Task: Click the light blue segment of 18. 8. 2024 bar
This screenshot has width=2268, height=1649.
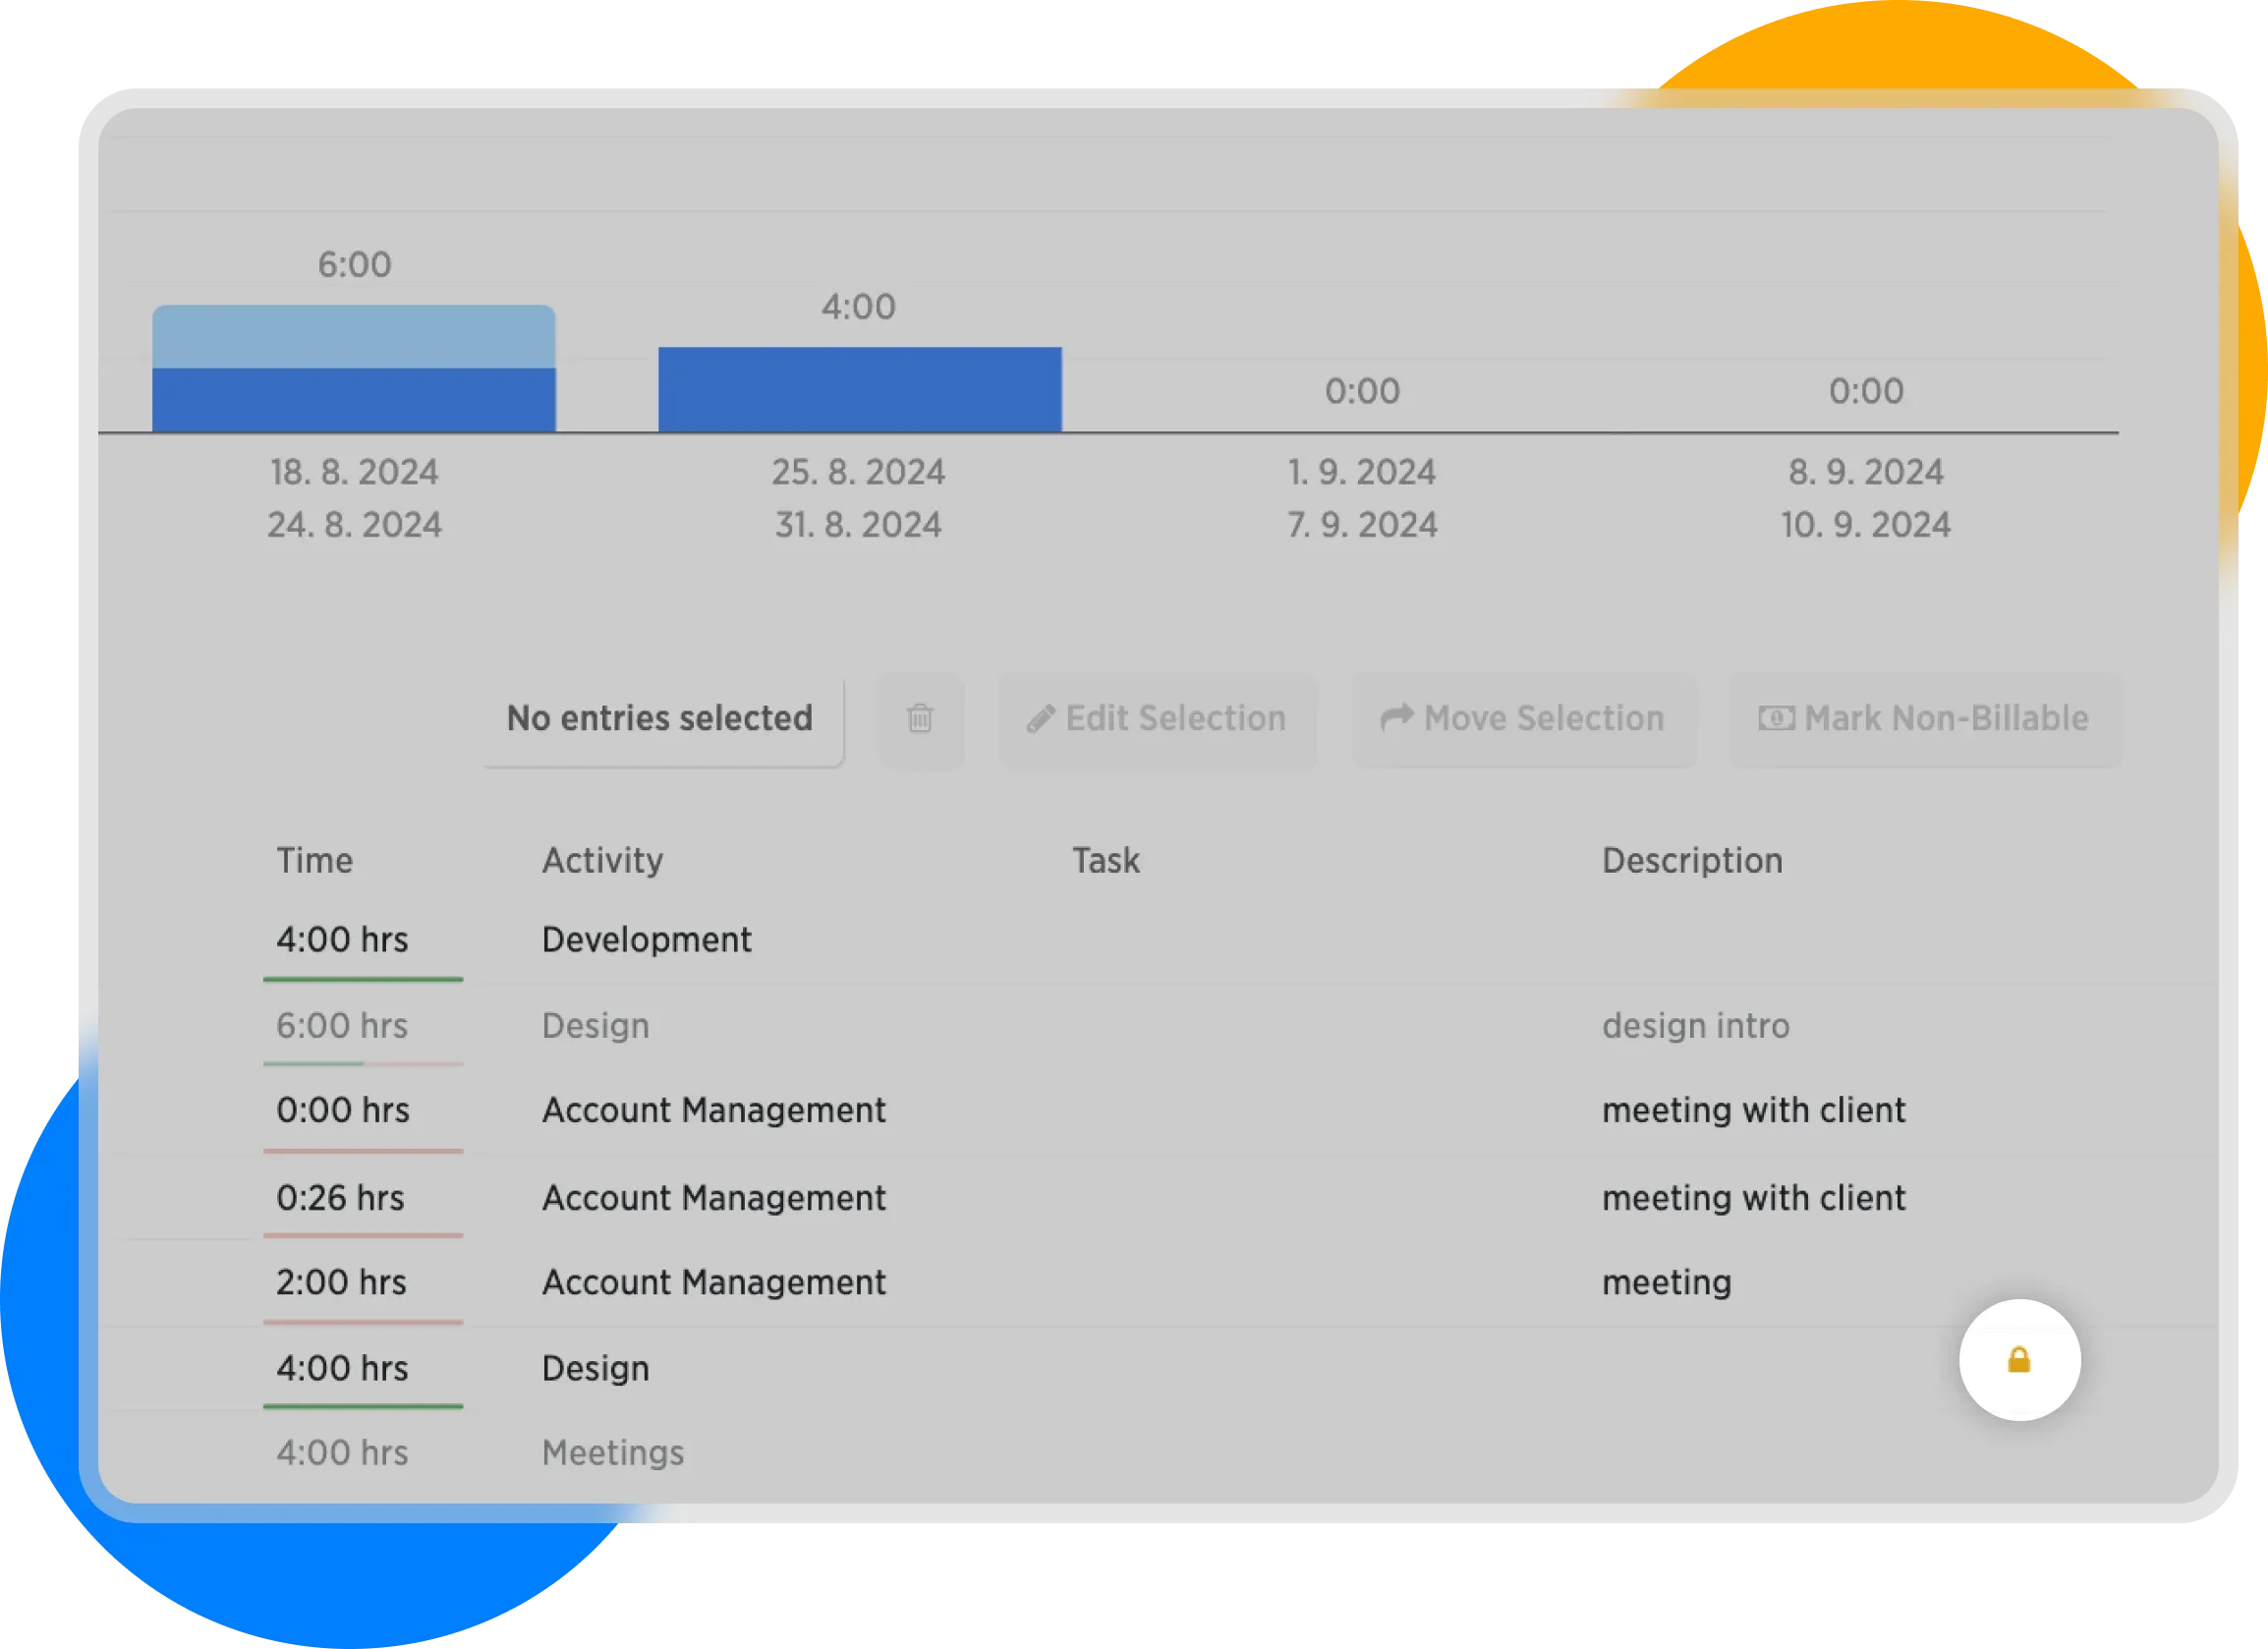Action: point(353,337)
